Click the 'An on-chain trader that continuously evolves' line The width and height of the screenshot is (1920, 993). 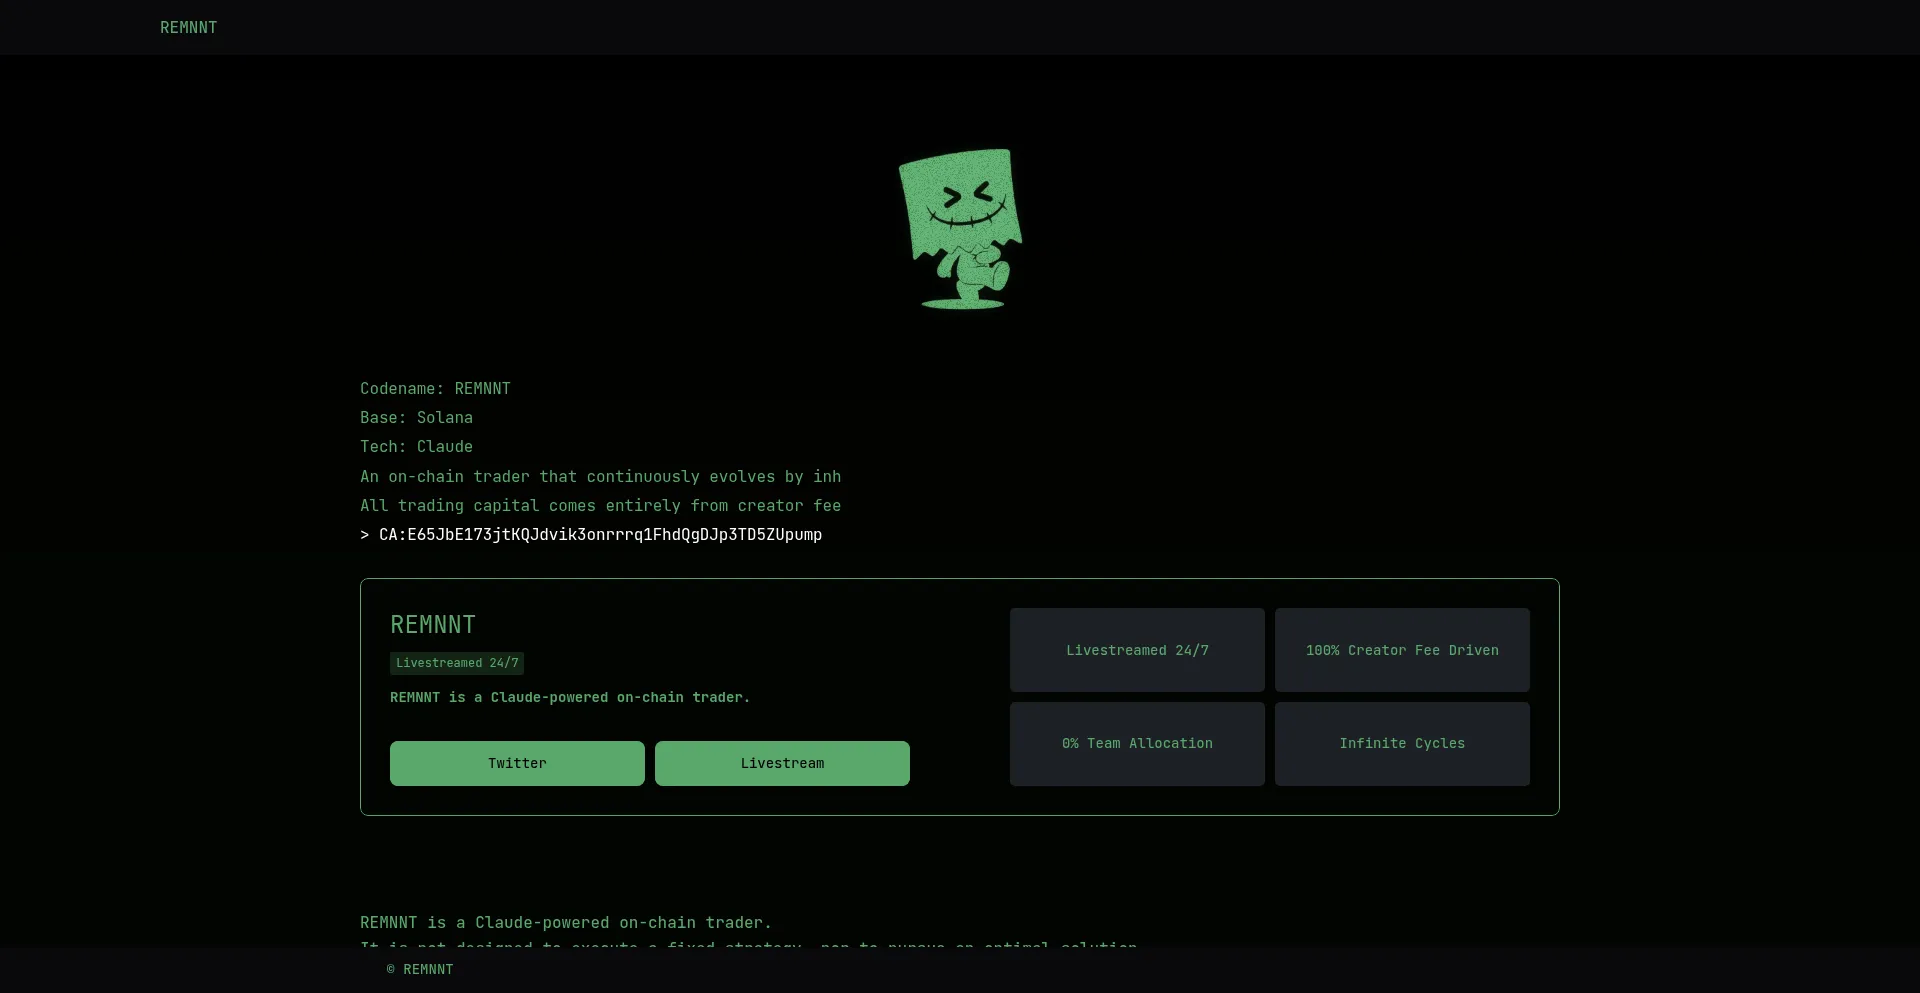[600, 476]
